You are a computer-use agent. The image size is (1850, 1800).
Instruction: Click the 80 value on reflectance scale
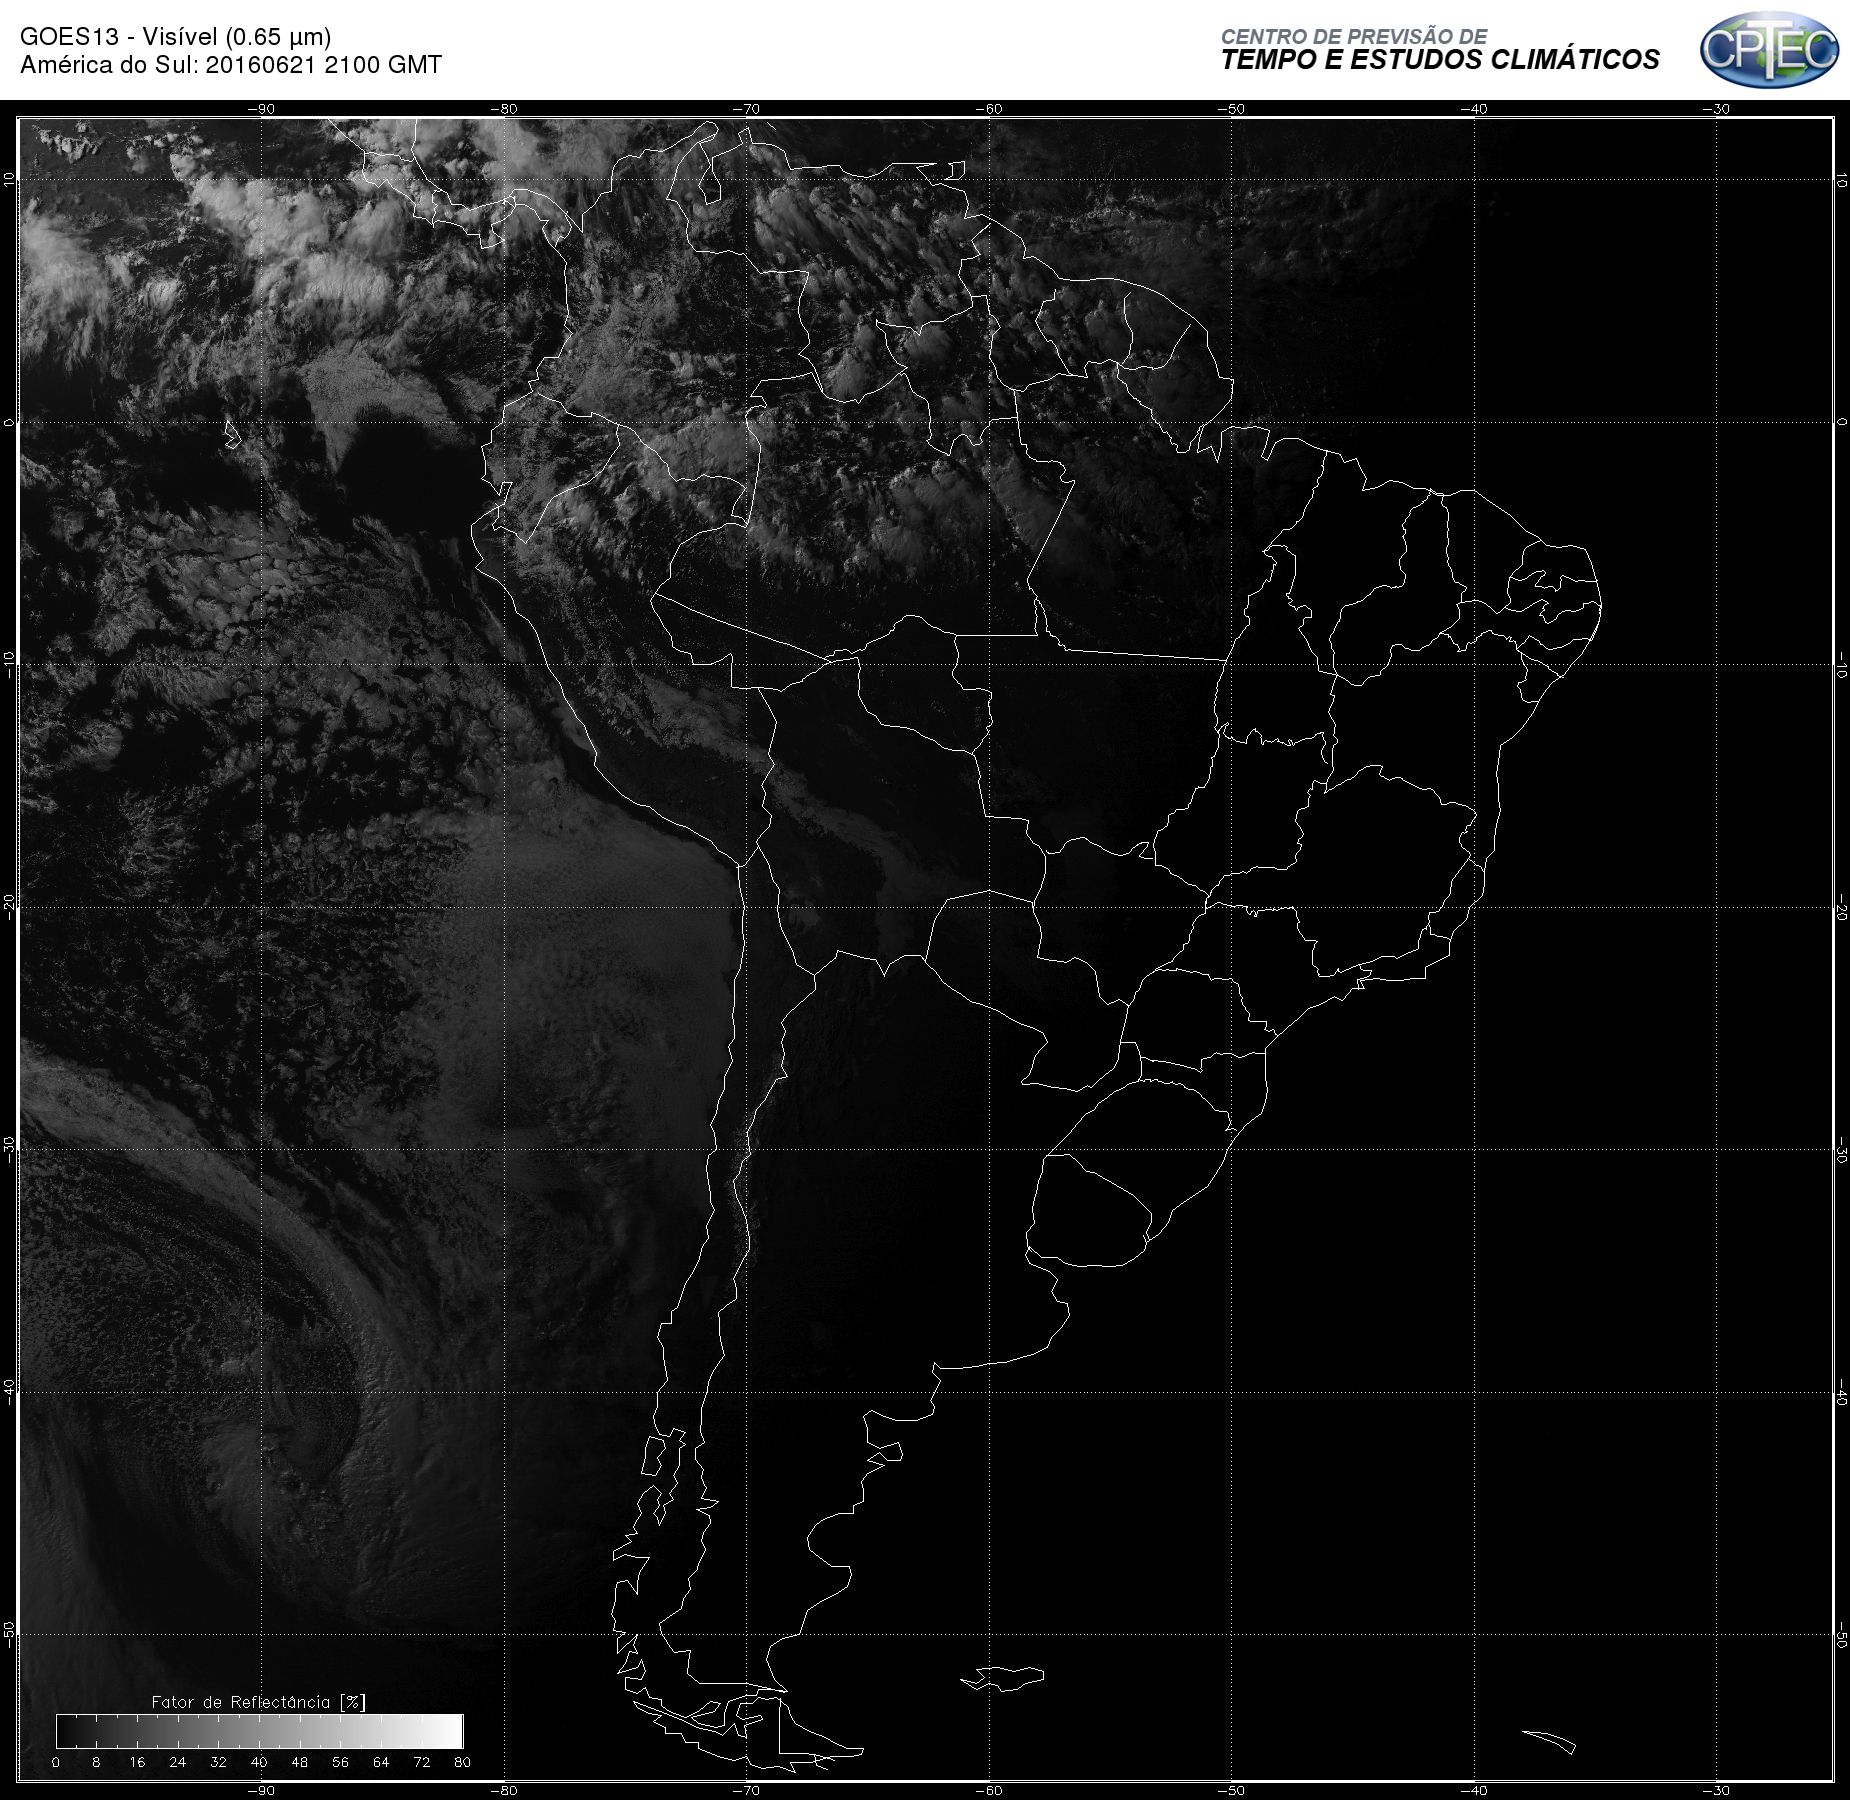coord(462,1762)
